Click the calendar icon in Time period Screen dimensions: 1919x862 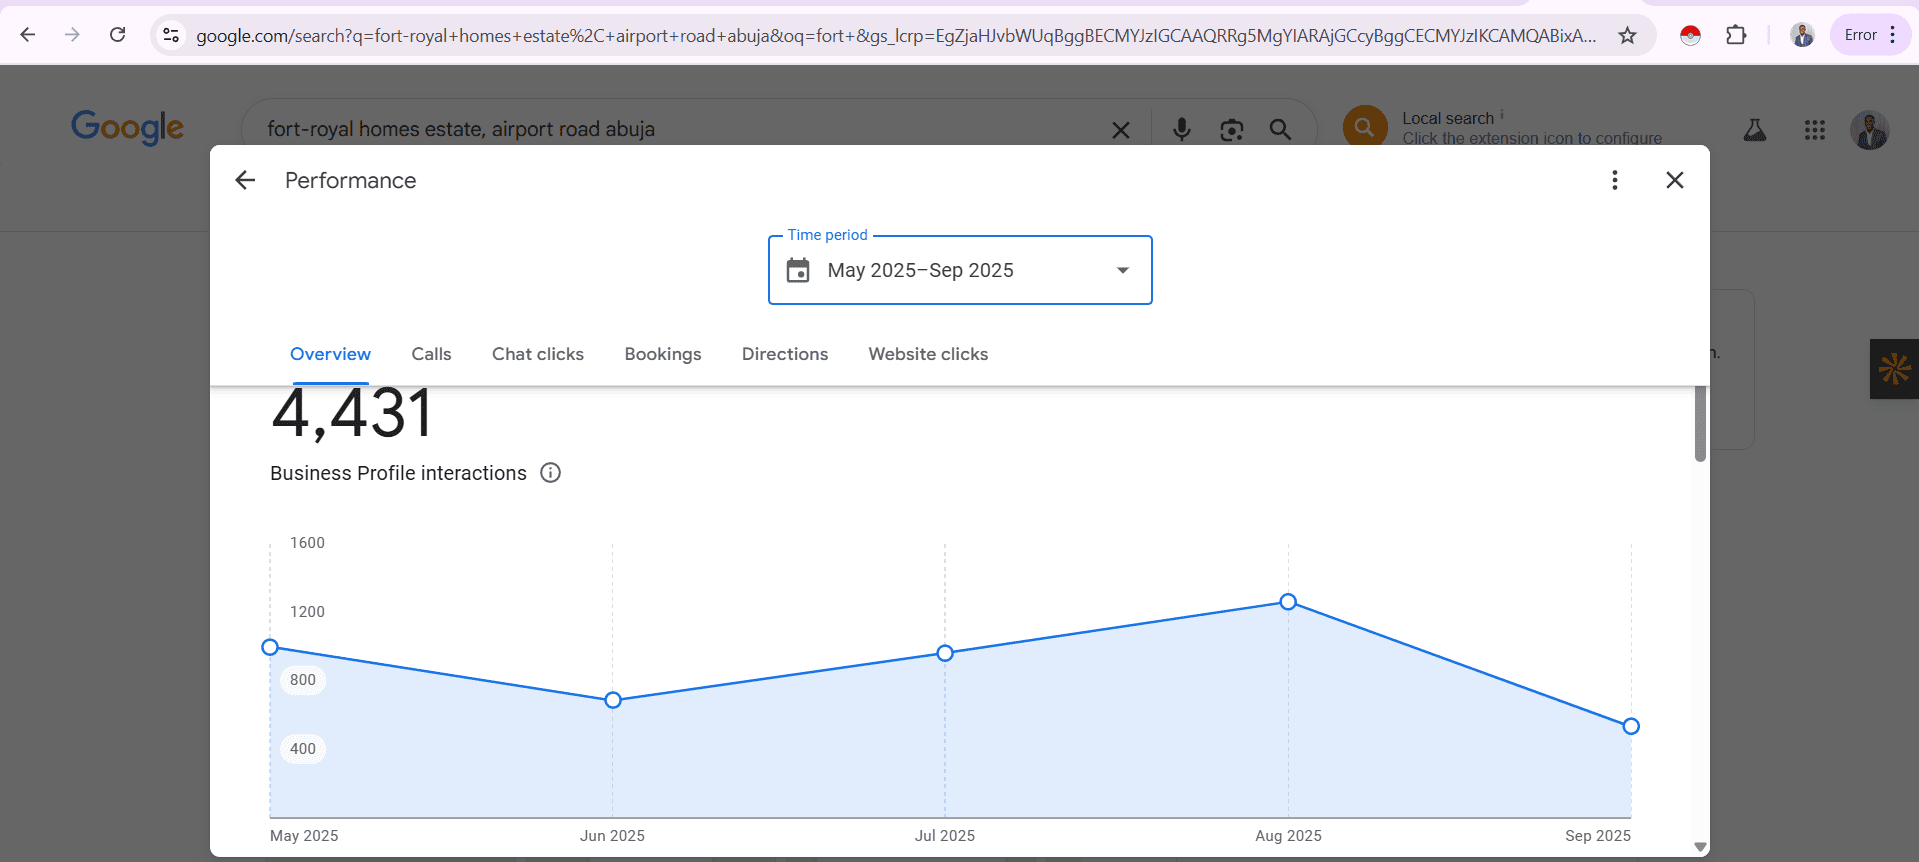click(798, 271)
